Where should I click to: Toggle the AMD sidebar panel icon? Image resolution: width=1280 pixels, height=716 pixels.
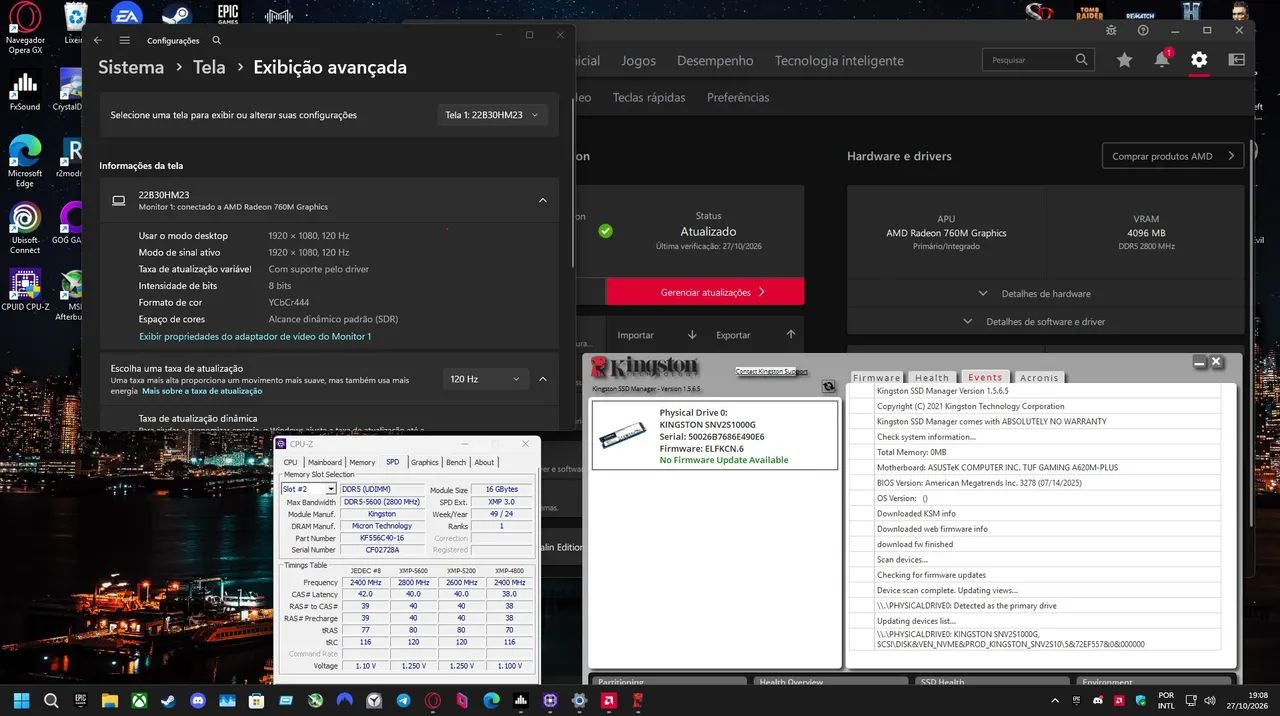click(x=1237, y=60)
